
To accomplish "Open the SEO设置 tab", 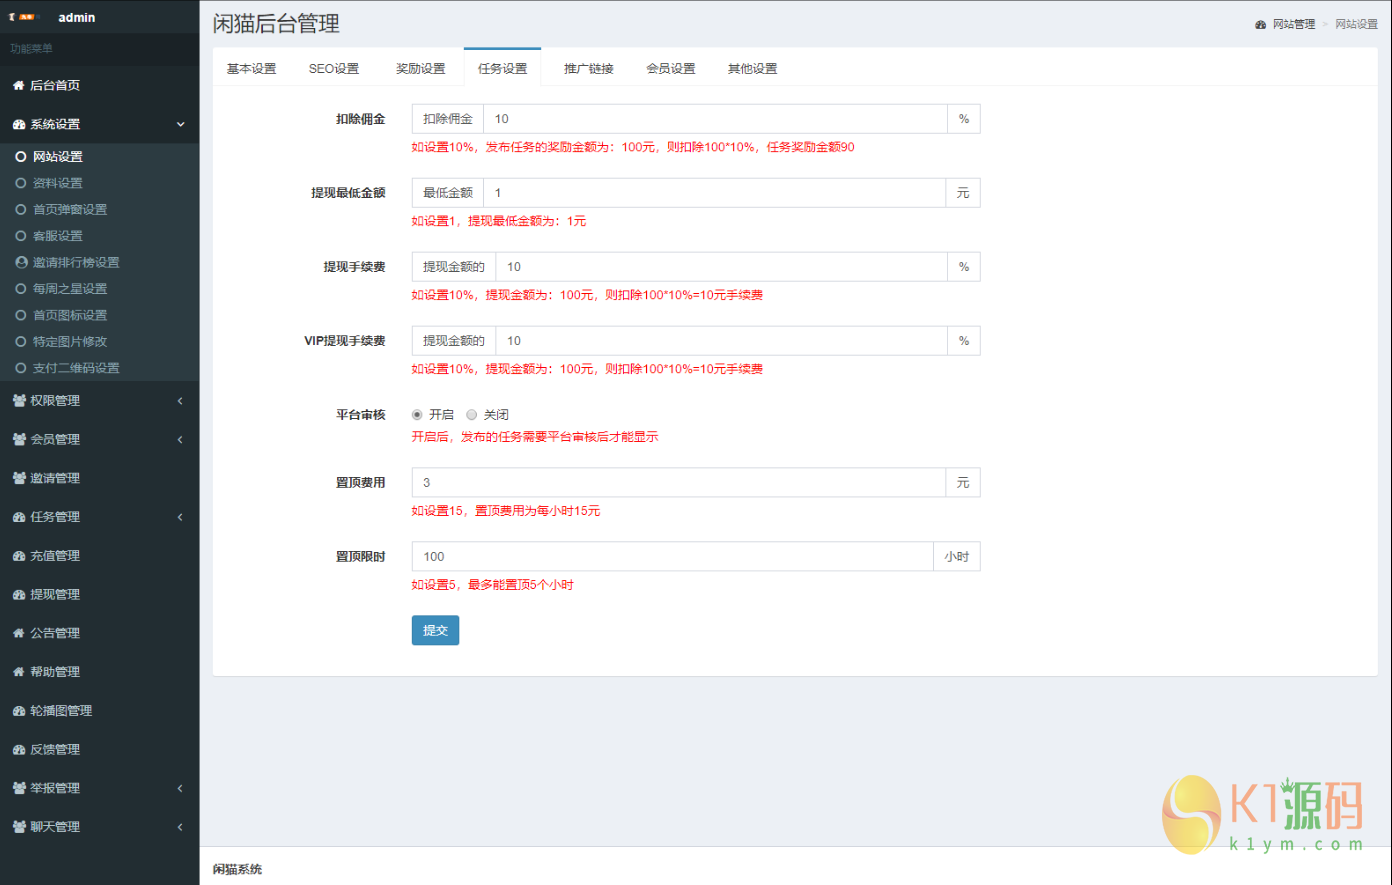I will point(334,68).
